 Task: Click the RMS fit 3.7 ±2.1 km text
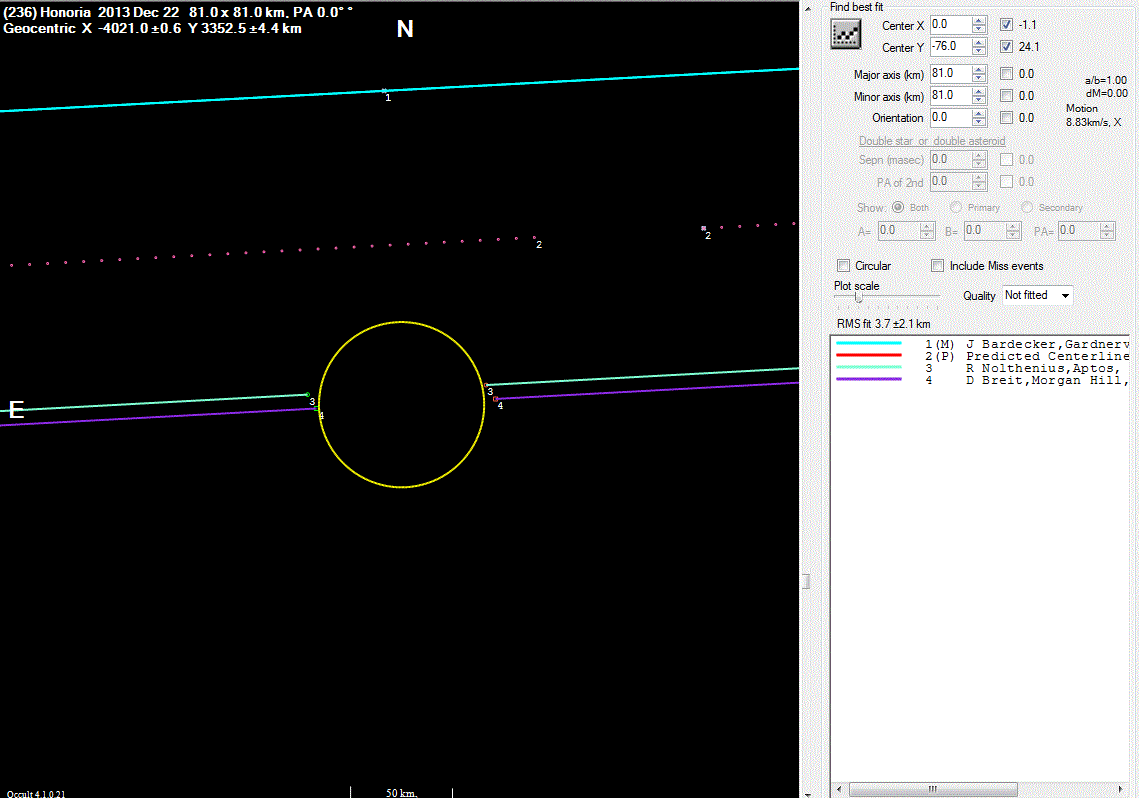tap(883, 324)
